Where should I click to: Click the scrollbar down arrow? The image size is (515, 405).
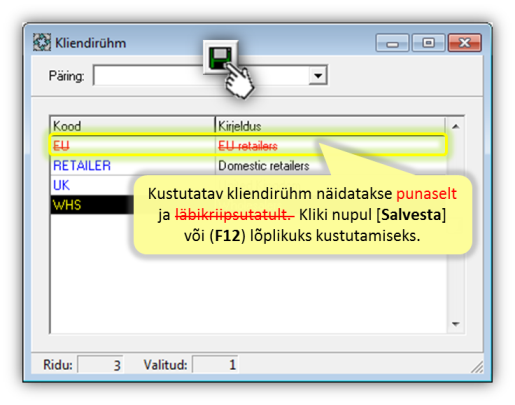[456, 324]
